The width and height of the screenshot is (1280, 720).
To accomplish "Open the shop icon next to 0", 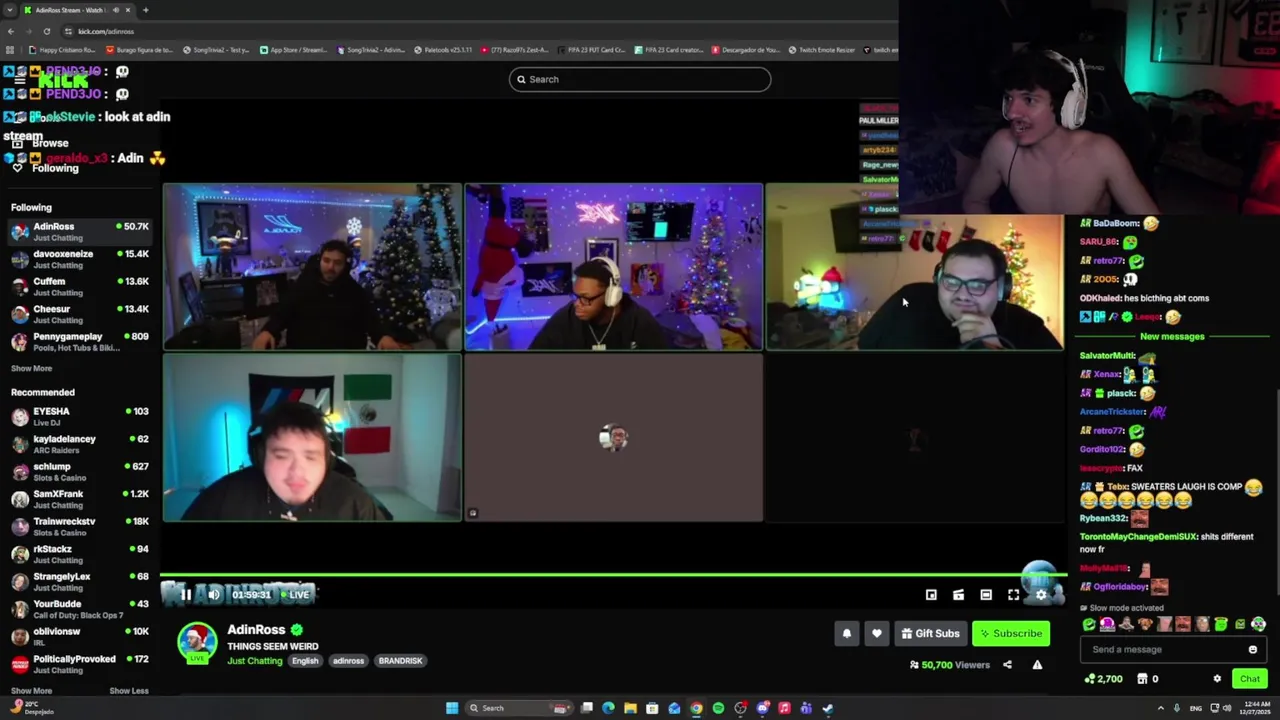I will click(1142, 679).
